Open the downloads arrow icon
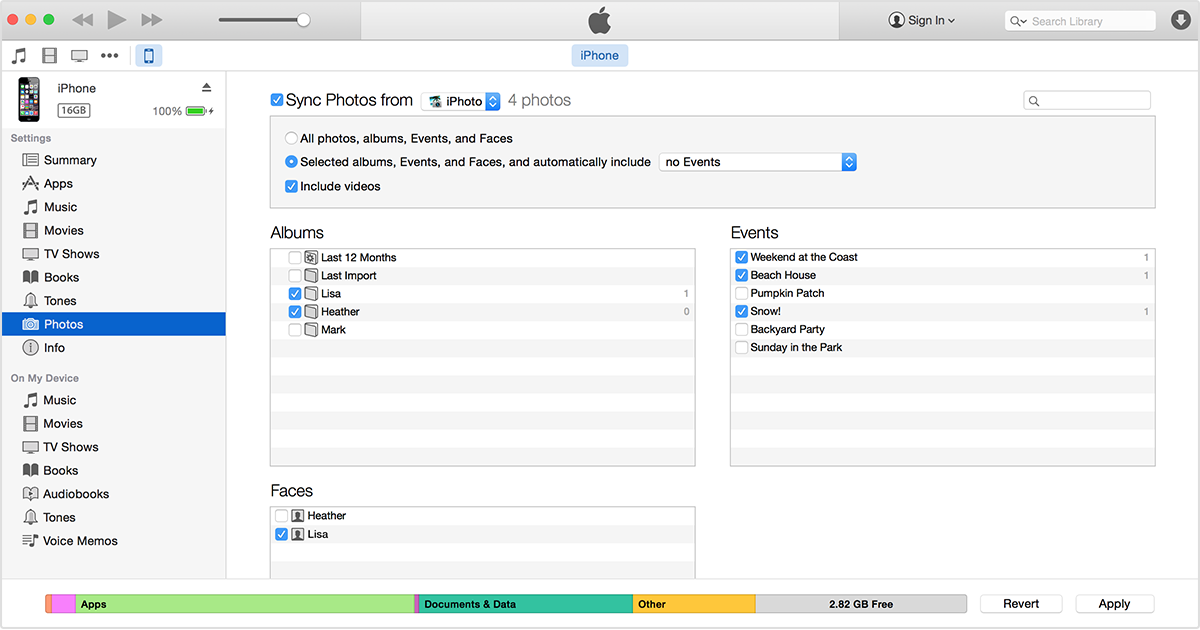Screen dimensions: 1200x630 click(x=1178, y=21)
